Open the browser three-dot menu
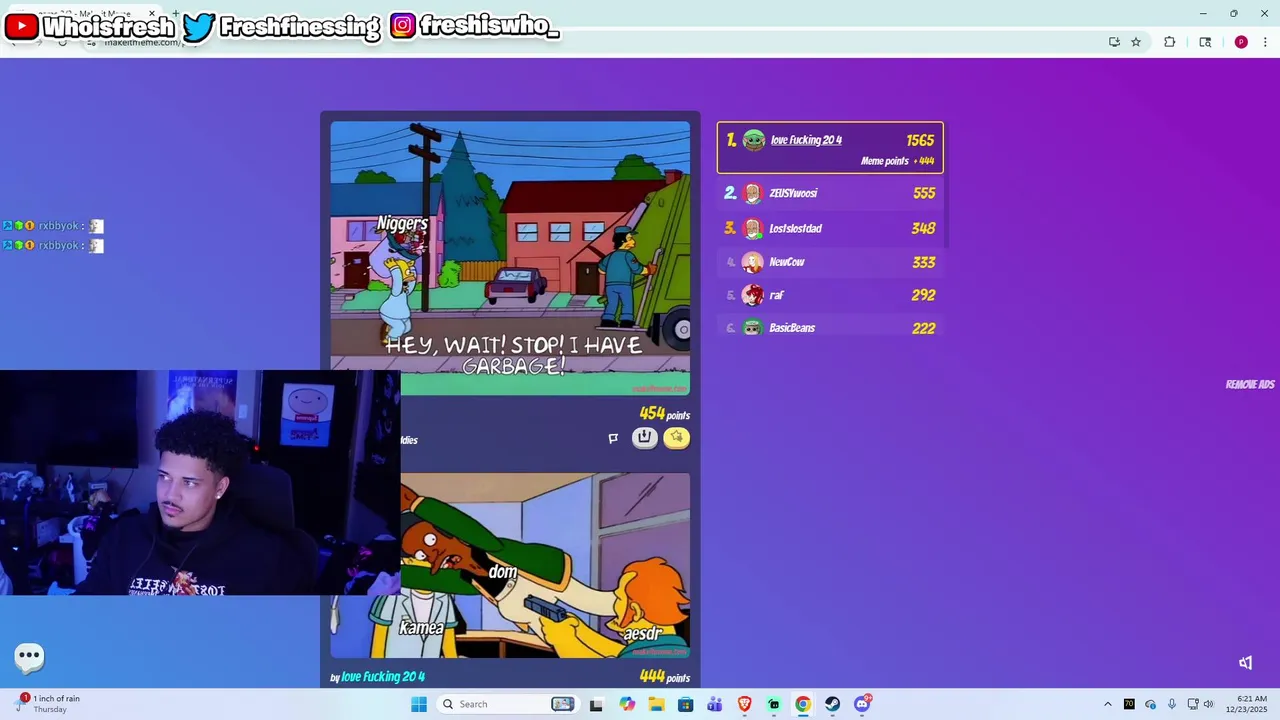This screenshot has height=720, width=1280. pyautogui.click(x=1265, y=42)
